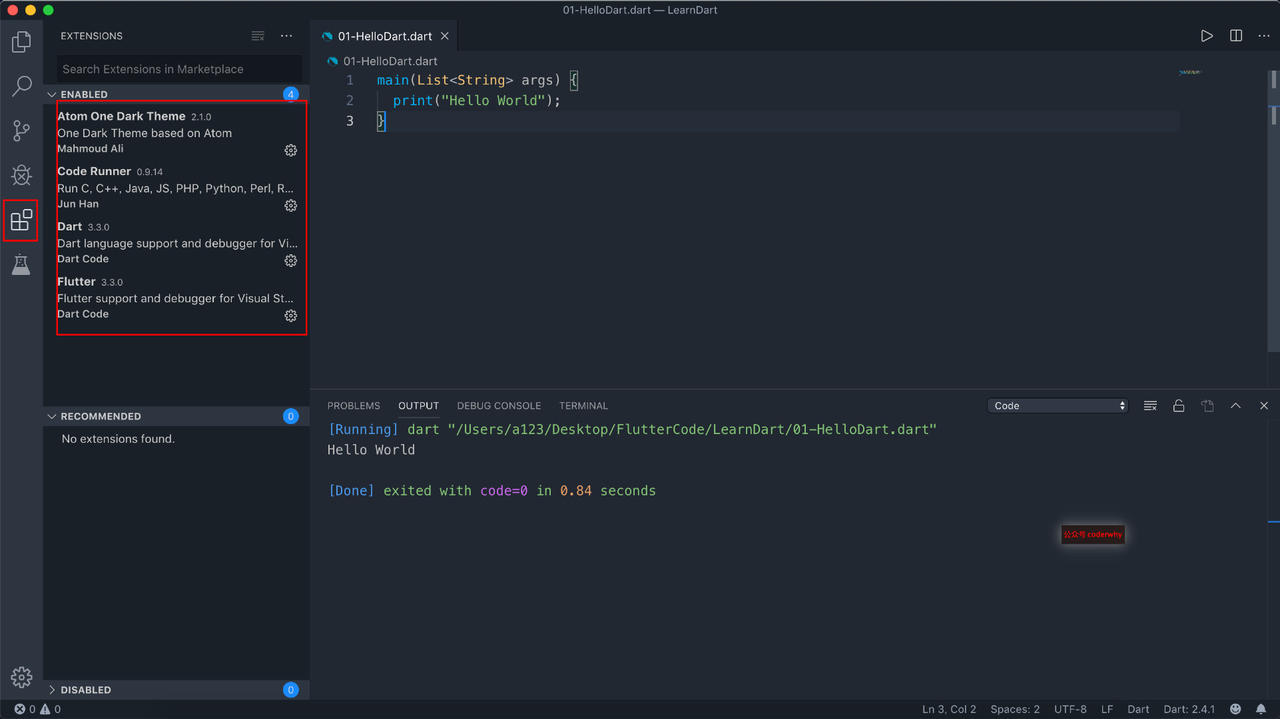Open the Search view in activity bar
Viewport: 1280px width, 719px height.
(x=21, y=86)
